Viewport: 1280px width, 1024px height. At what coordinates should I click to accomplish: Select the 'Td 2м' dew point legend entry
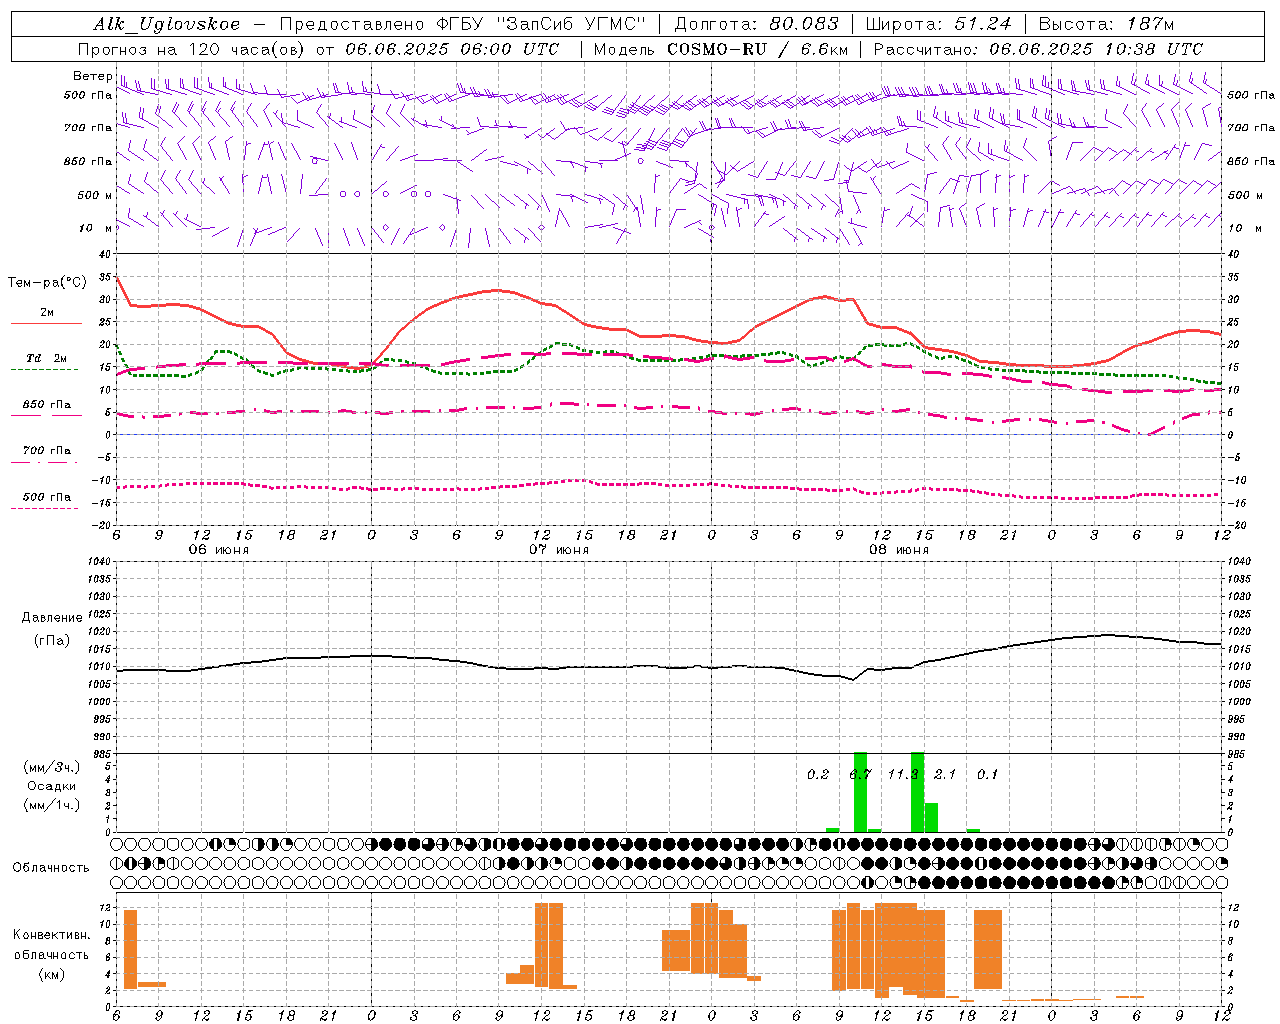pyautogui.click(x=47, y=358)
